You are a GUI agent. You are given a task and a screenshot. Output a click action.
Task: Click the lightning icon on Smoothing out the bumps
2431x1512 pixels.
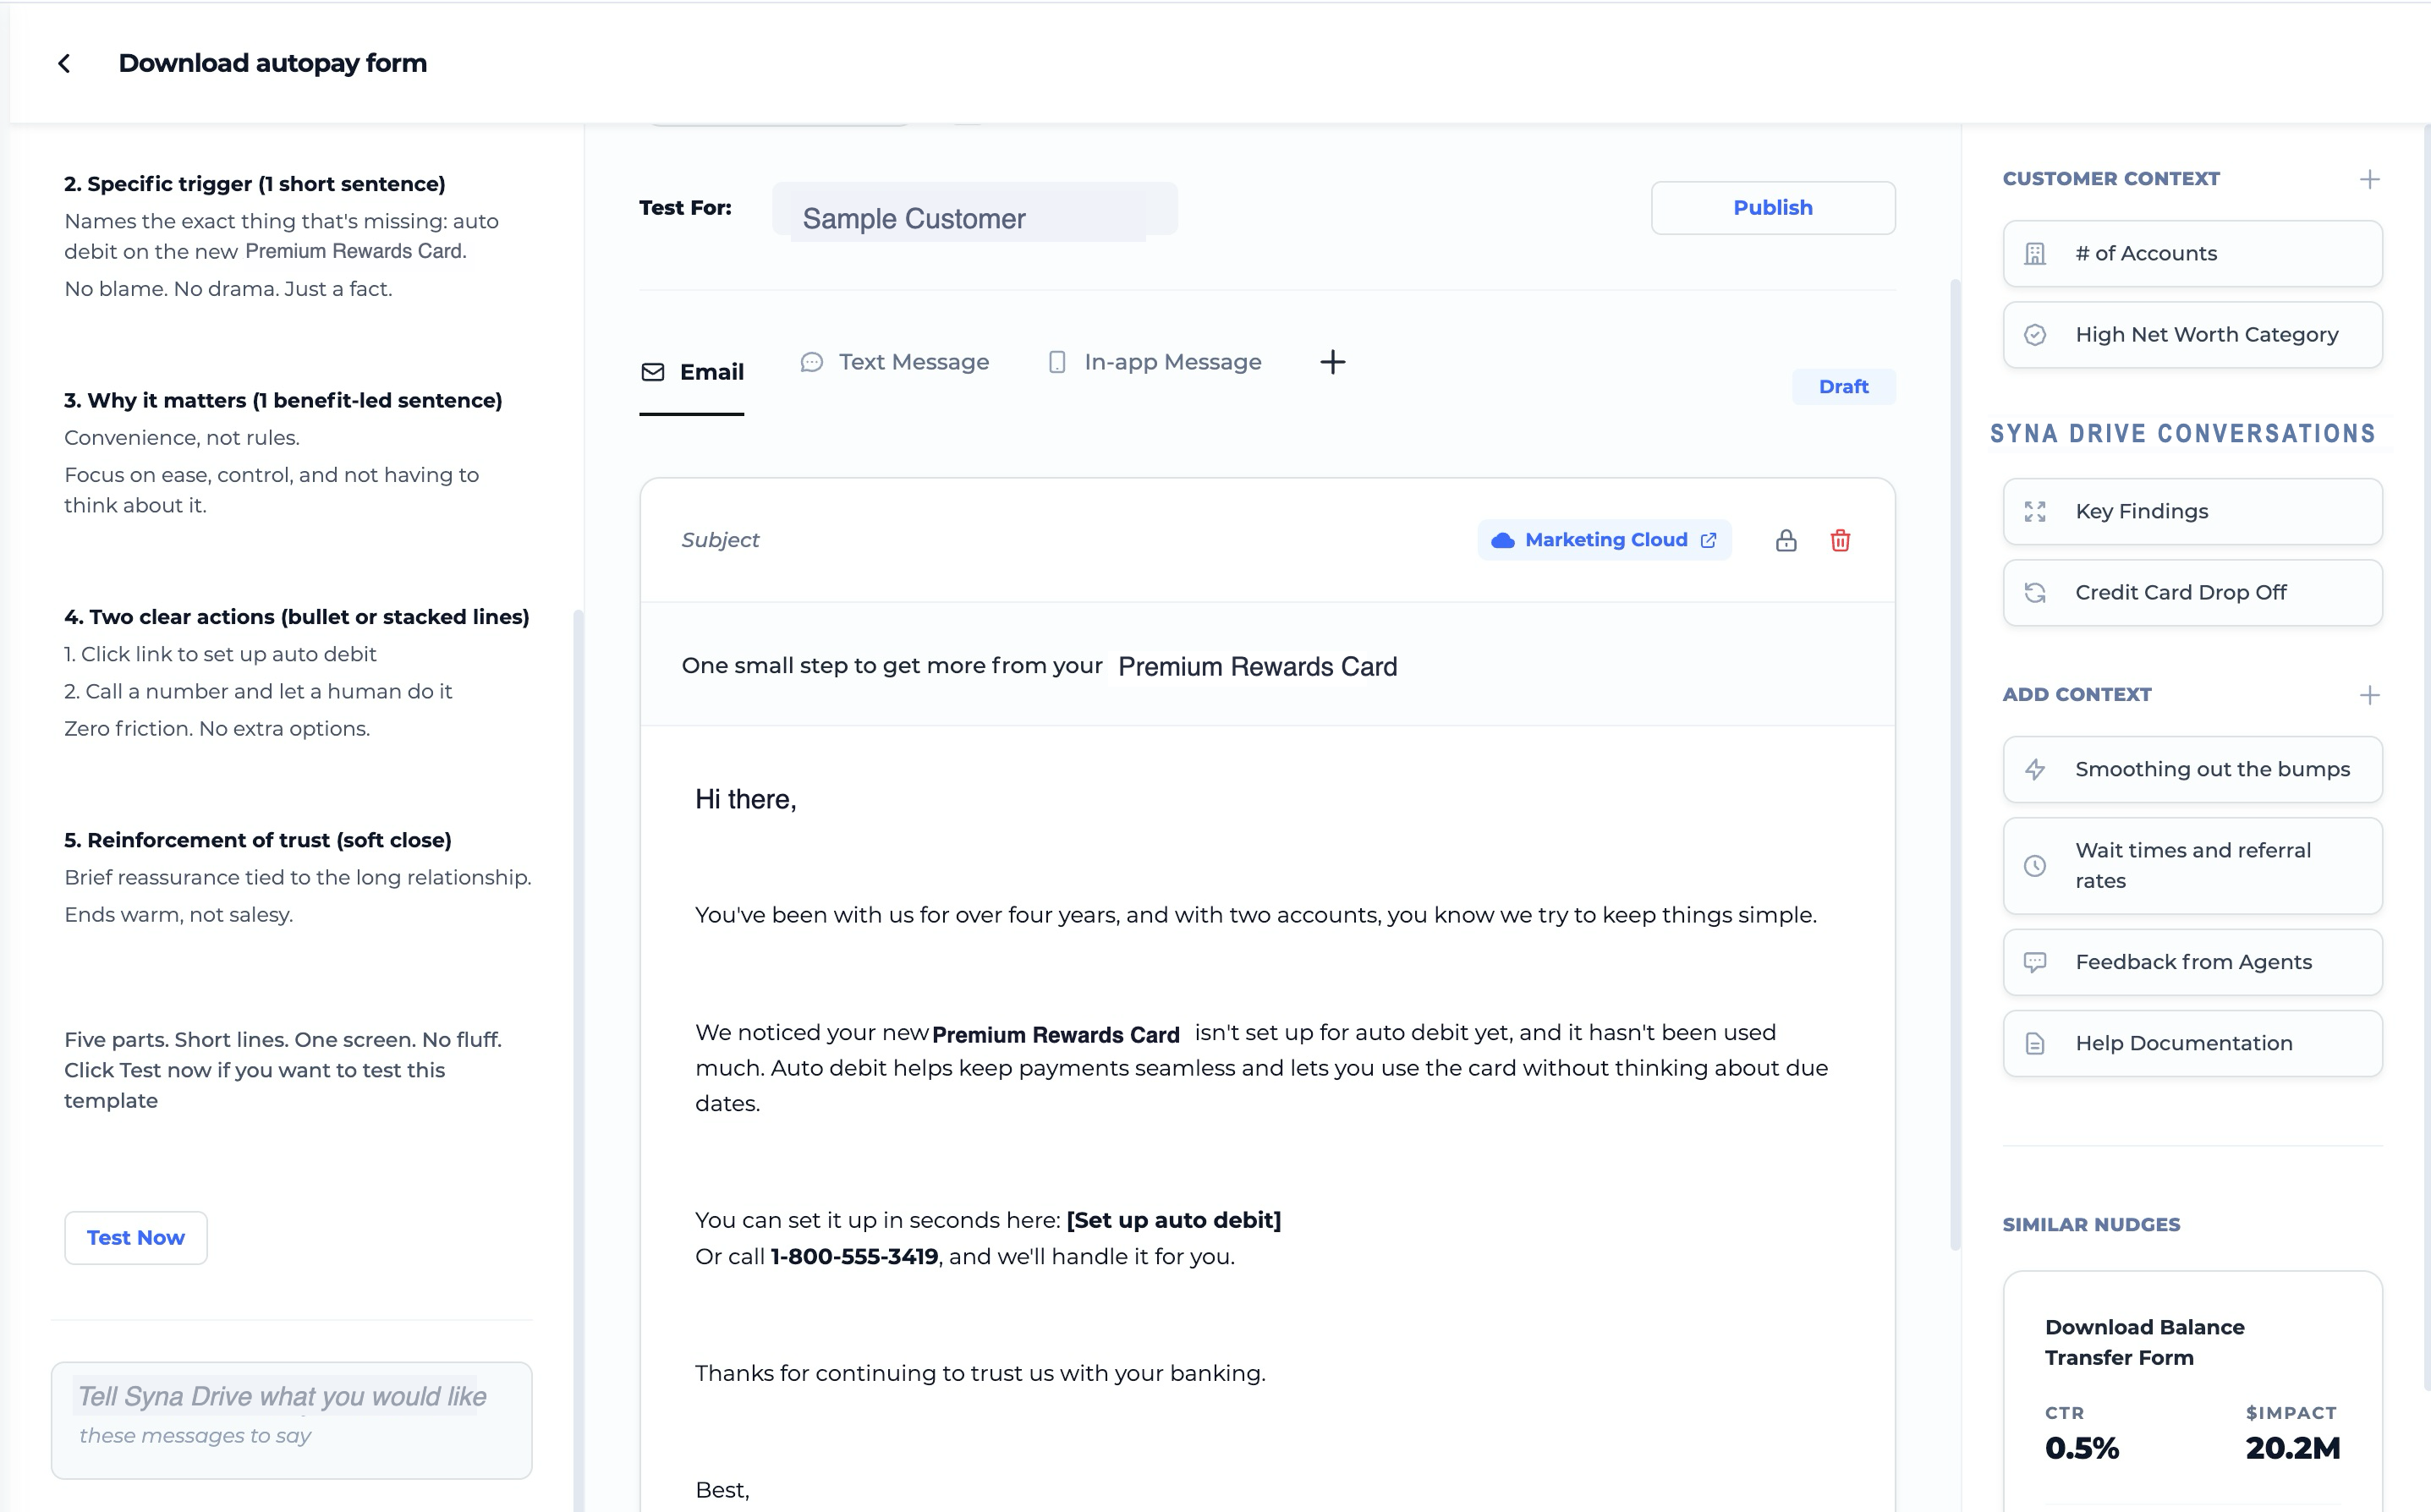(2035, 770)
